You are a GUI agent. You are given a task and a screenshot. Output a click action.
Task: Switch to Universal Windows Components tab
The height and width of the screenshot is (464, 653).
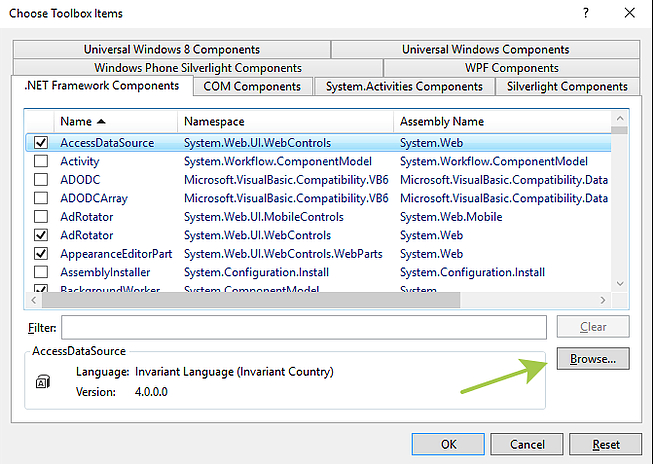click(486, 49)
